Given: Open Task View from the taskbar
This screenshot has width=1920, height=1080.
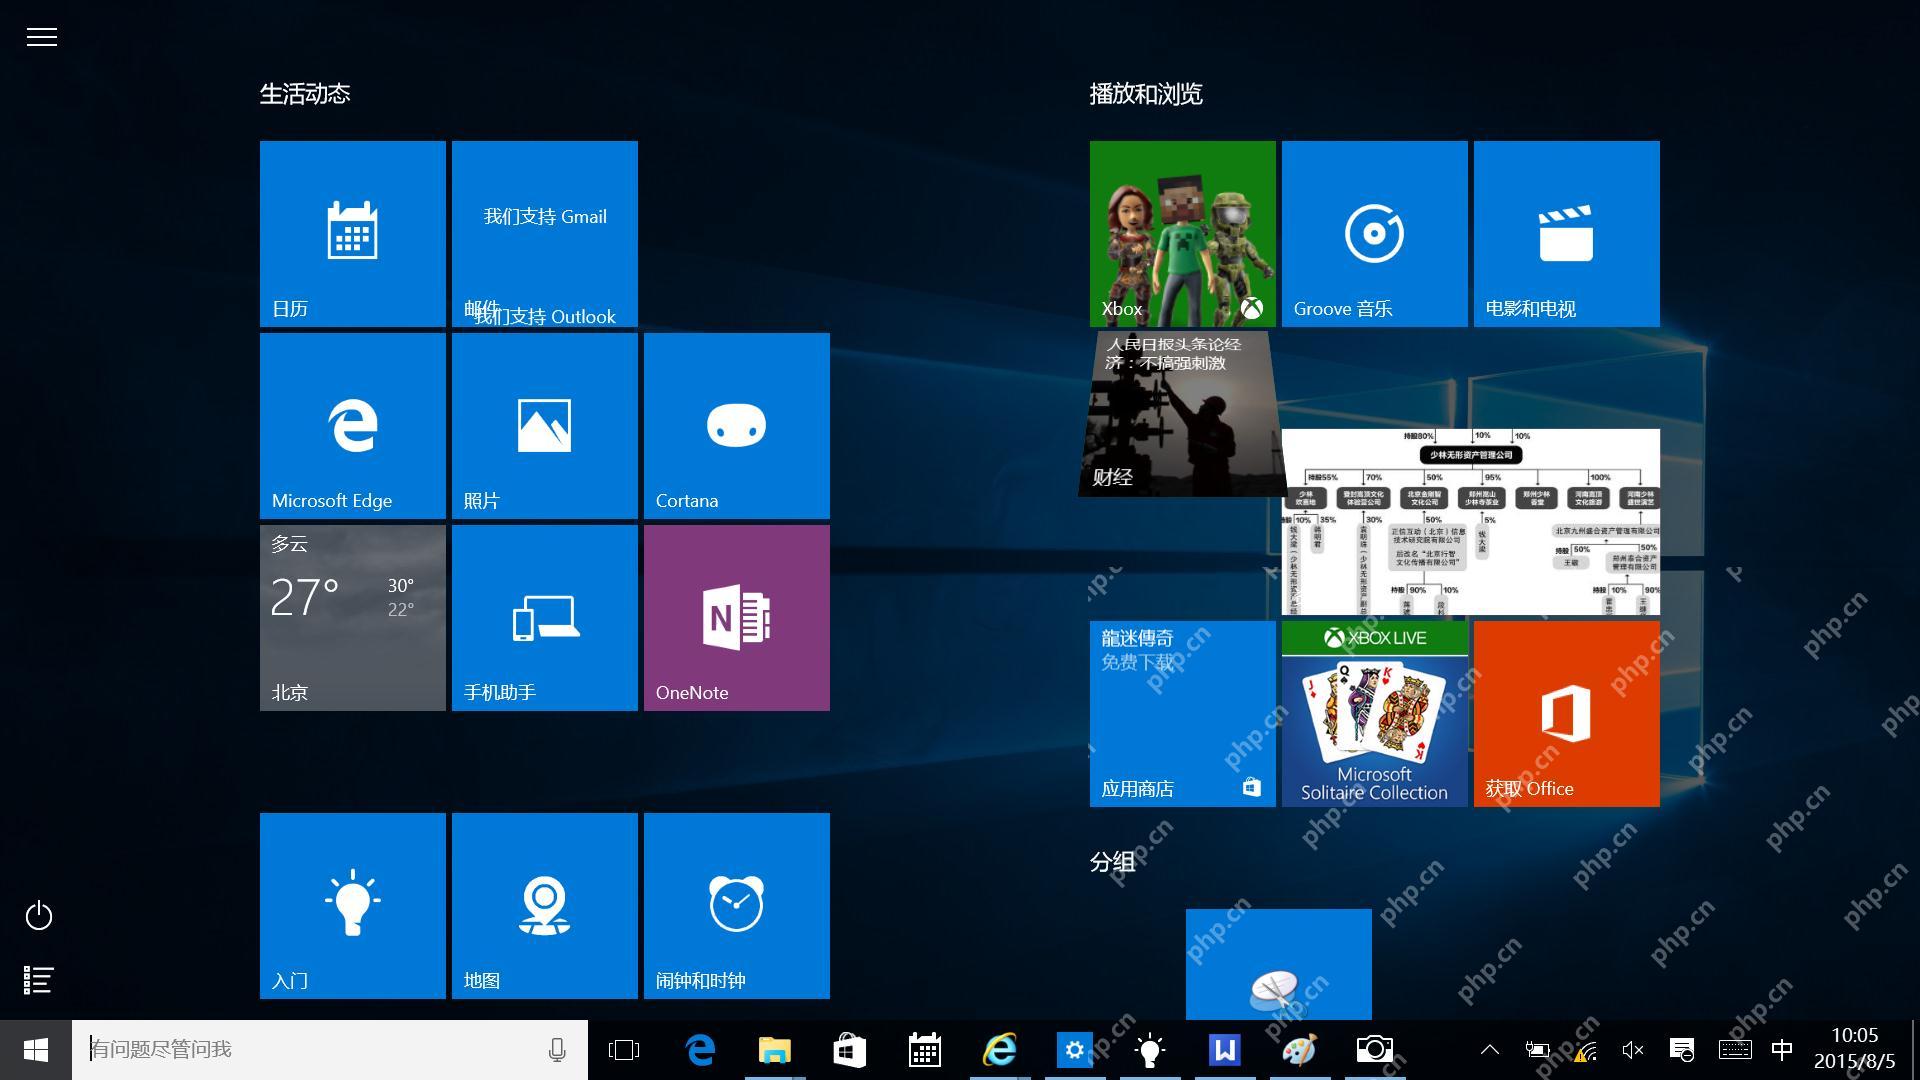Looking at the screenshot, I should click(624, 1050).
